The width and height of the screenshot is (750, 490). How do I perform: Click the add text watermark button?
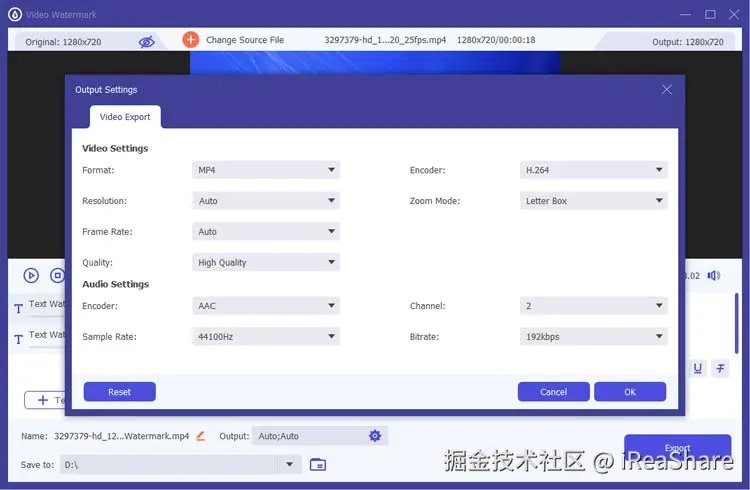pyautogui.click(x=46, y=400)
